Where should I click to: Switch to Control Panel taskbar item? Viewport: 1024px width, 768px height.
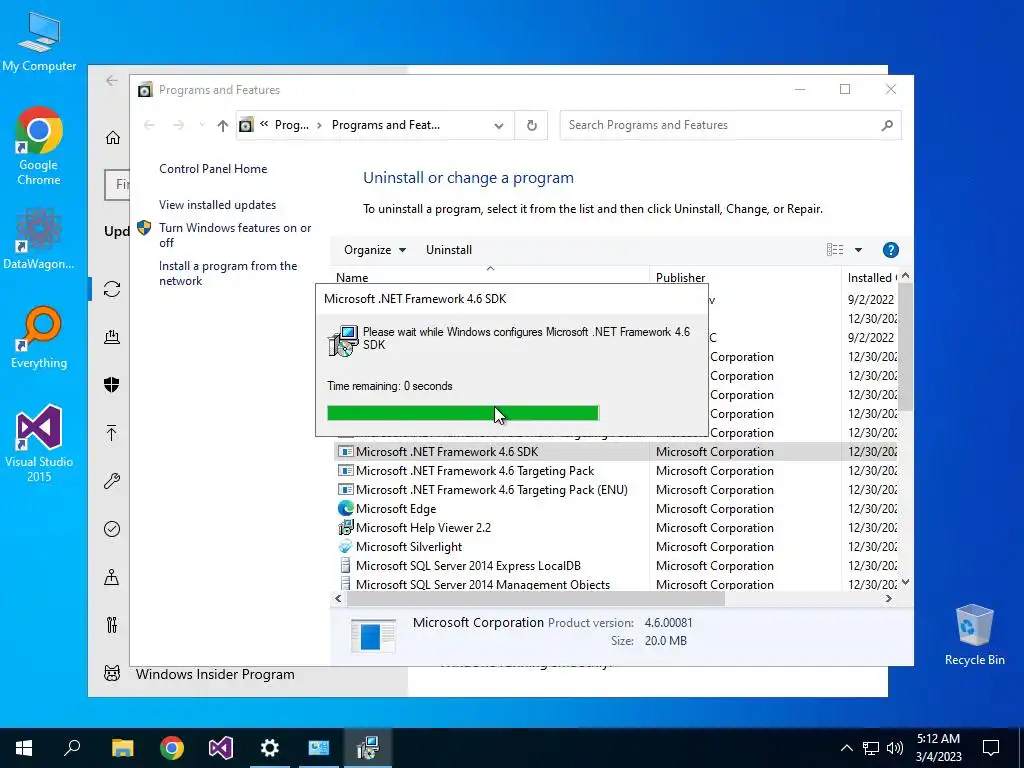click(x=319, y=748)
